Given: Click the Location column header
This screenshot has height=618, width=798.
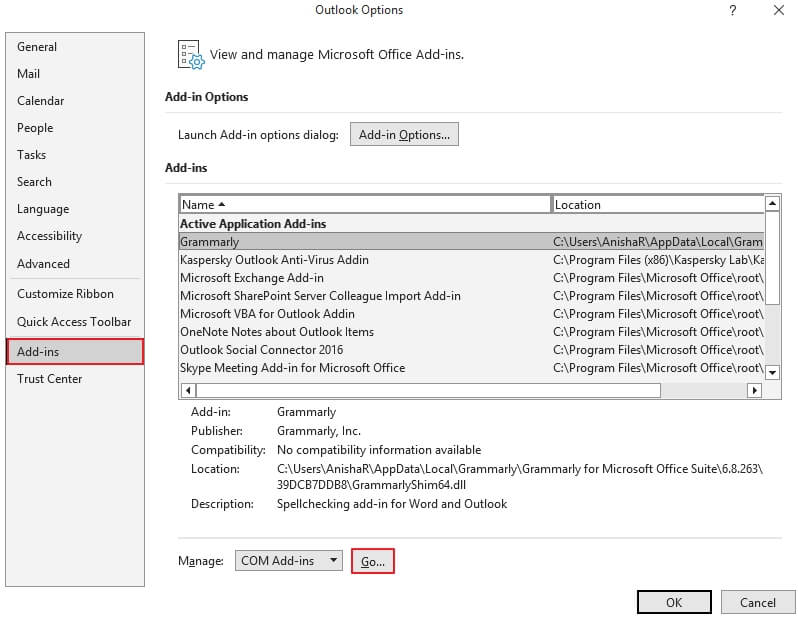Looking at the screenshot, I should [x=658, y=205].
